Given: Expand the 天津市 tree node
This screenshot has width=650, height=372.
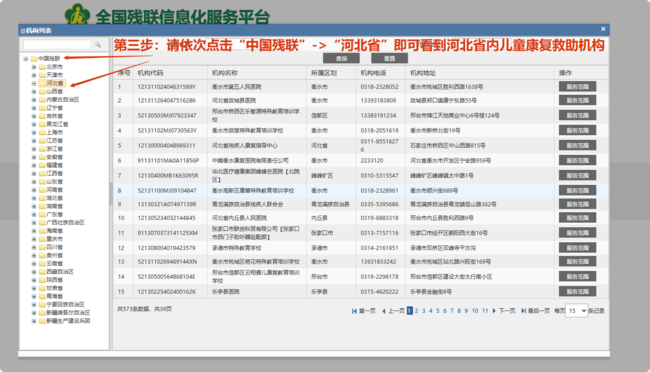Looking at the screenshot, I should tap(34, 75).
